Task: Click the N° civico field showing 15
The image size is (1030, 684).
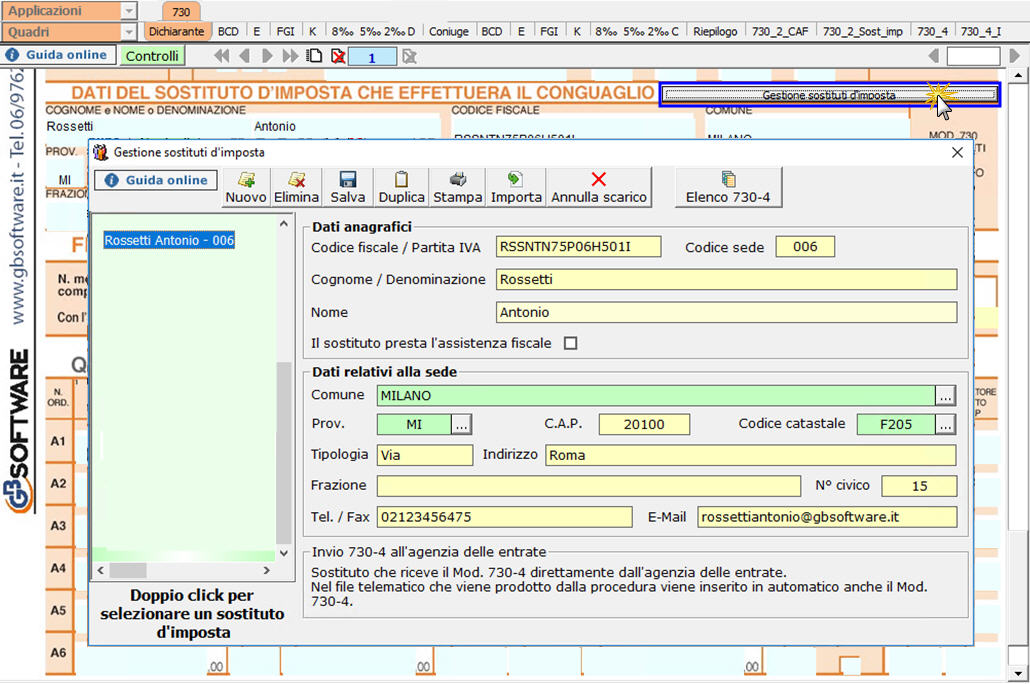Action: (919, 486)
